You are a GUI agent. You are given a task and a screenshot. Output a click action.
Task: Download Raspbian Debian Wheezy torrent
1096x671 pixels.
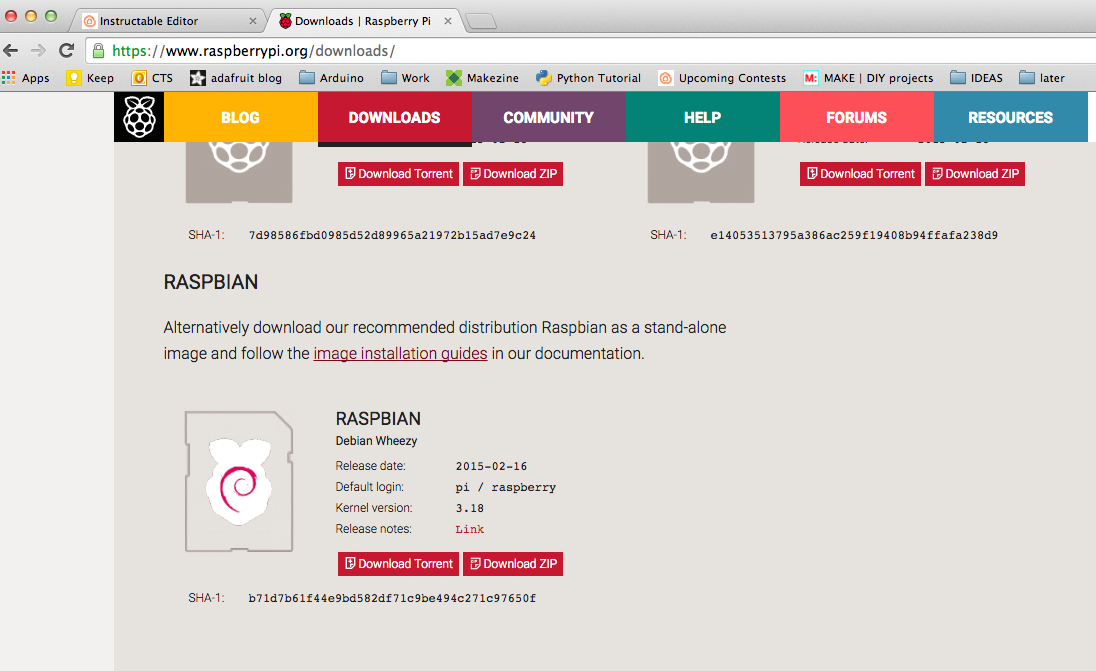pyautogui.click(x=398, y=563)
